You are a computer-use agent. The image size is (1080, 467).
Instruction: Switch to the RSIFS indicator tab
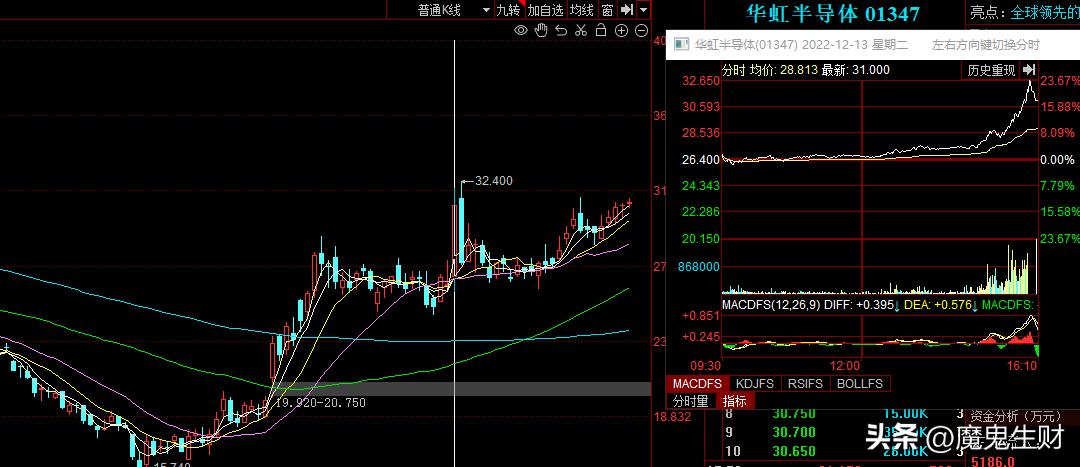pos(805,384)
